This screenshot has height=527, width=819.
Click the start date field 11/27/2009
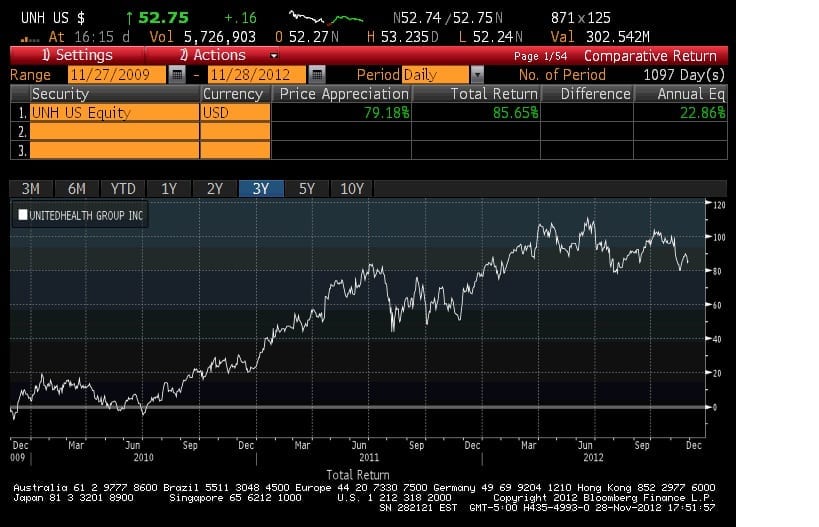(116, 75)
